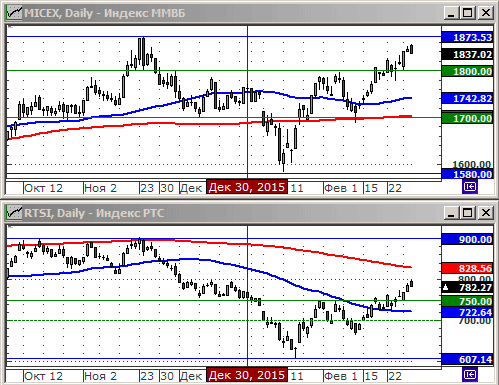Select the 607.14 support level label
The width and height of the screenshot is (499, 385).
(467, 359)
